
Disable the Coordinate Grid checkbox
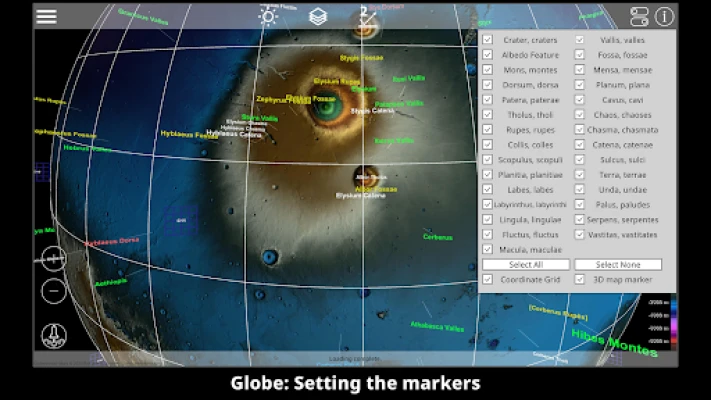pos(488,279)
